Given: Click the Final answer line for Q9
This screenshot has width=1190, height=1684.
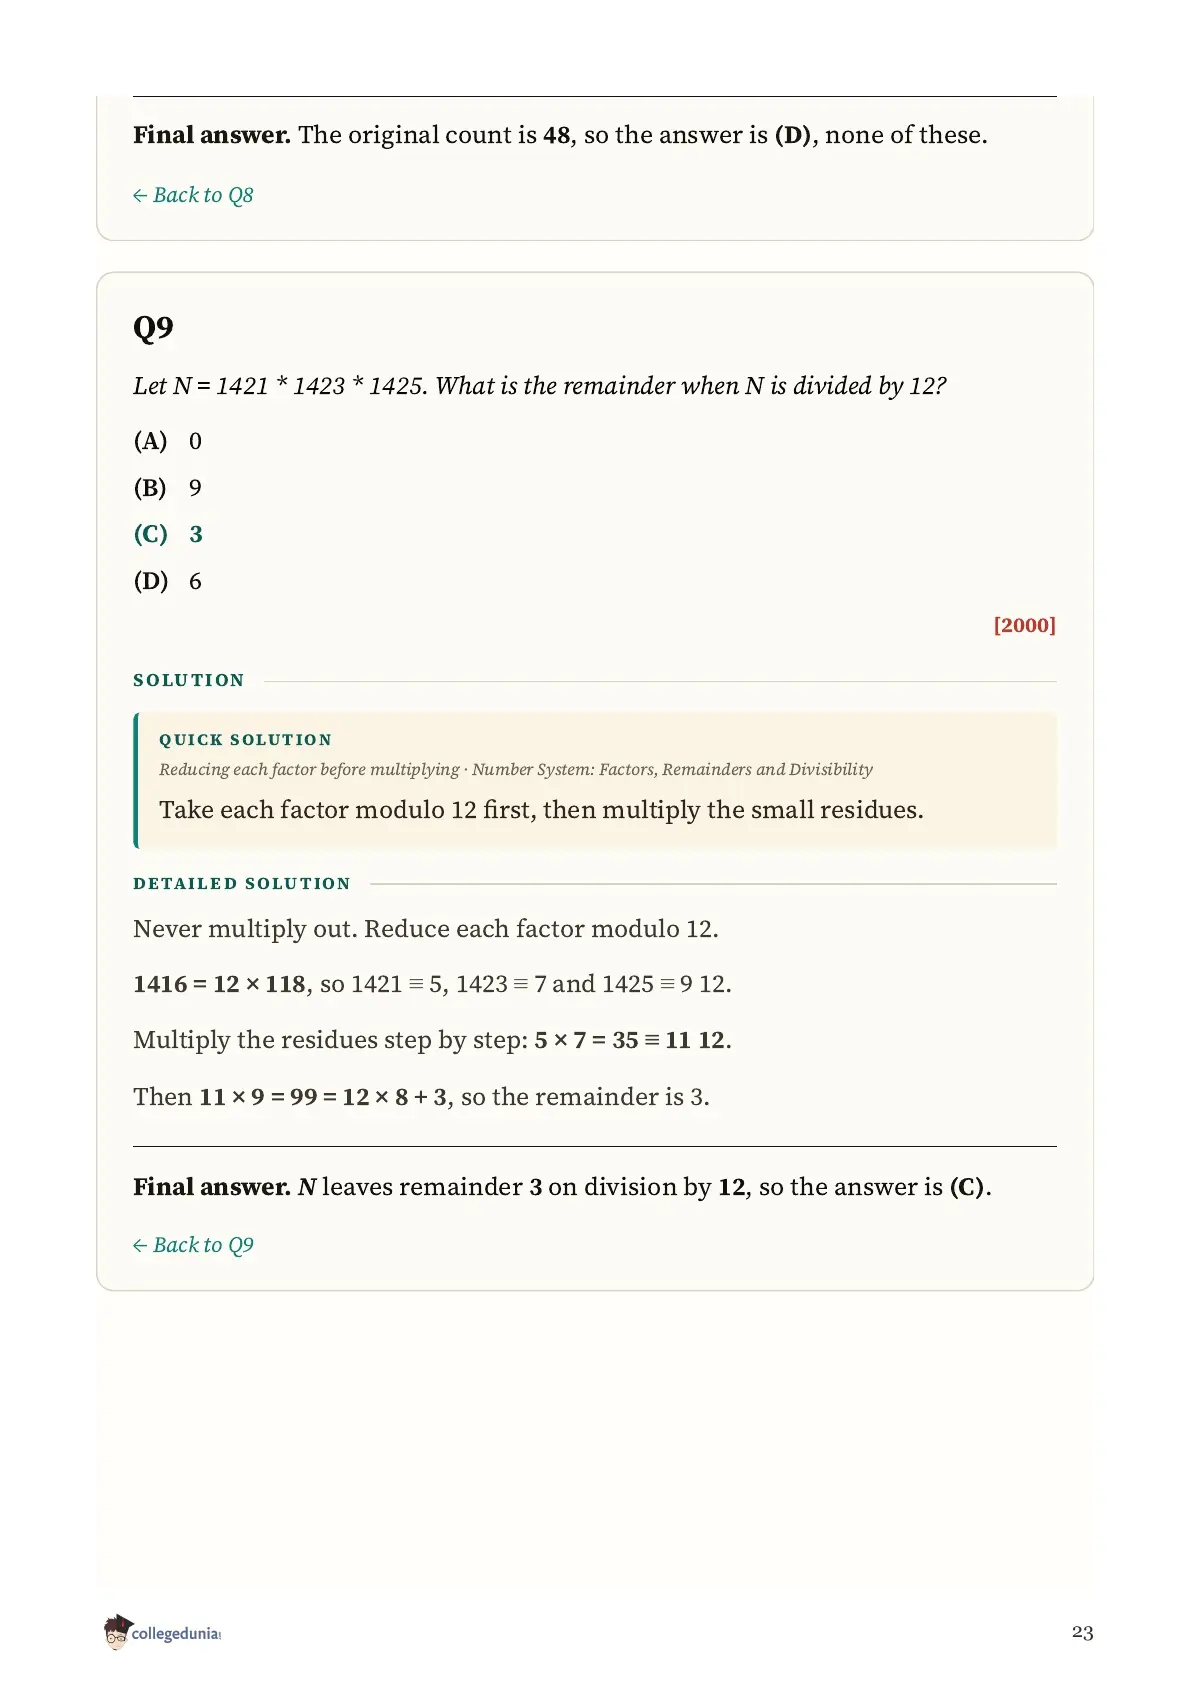Looking at the screenshot, I should 562,1187.
